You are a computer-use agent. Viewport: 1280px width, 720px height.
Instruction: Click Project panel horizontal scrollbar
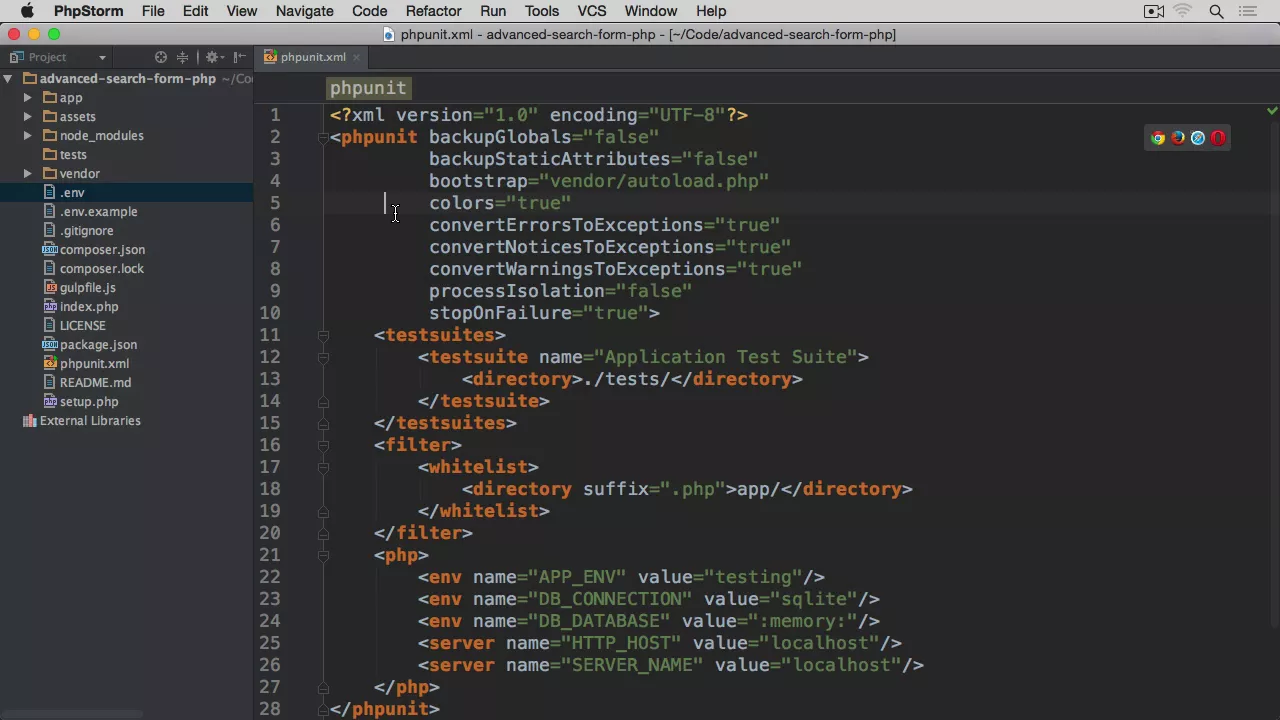tap(72, 715)
